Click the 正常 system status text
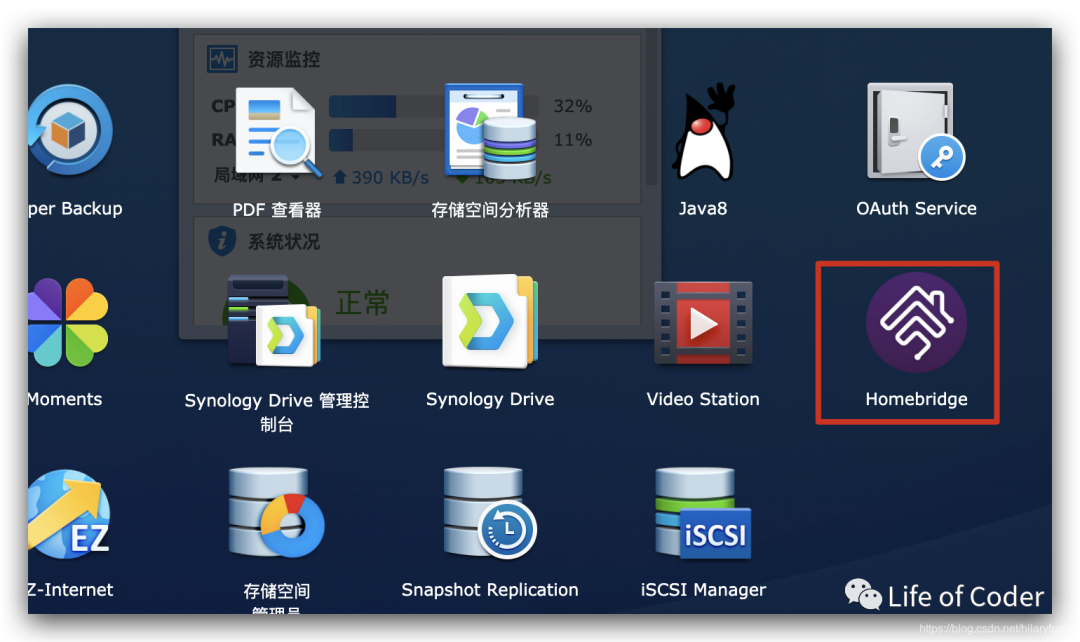Viewport: 1080px width, 642px height. pos(362,303)
